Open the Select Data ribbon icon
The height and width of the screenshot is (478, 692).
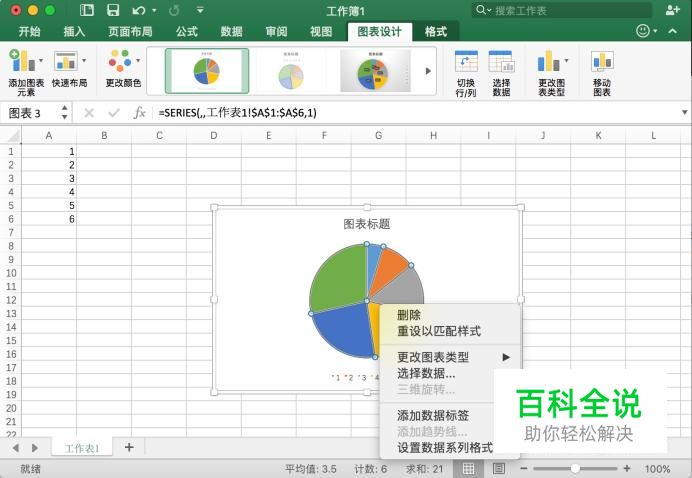point(501,62)
